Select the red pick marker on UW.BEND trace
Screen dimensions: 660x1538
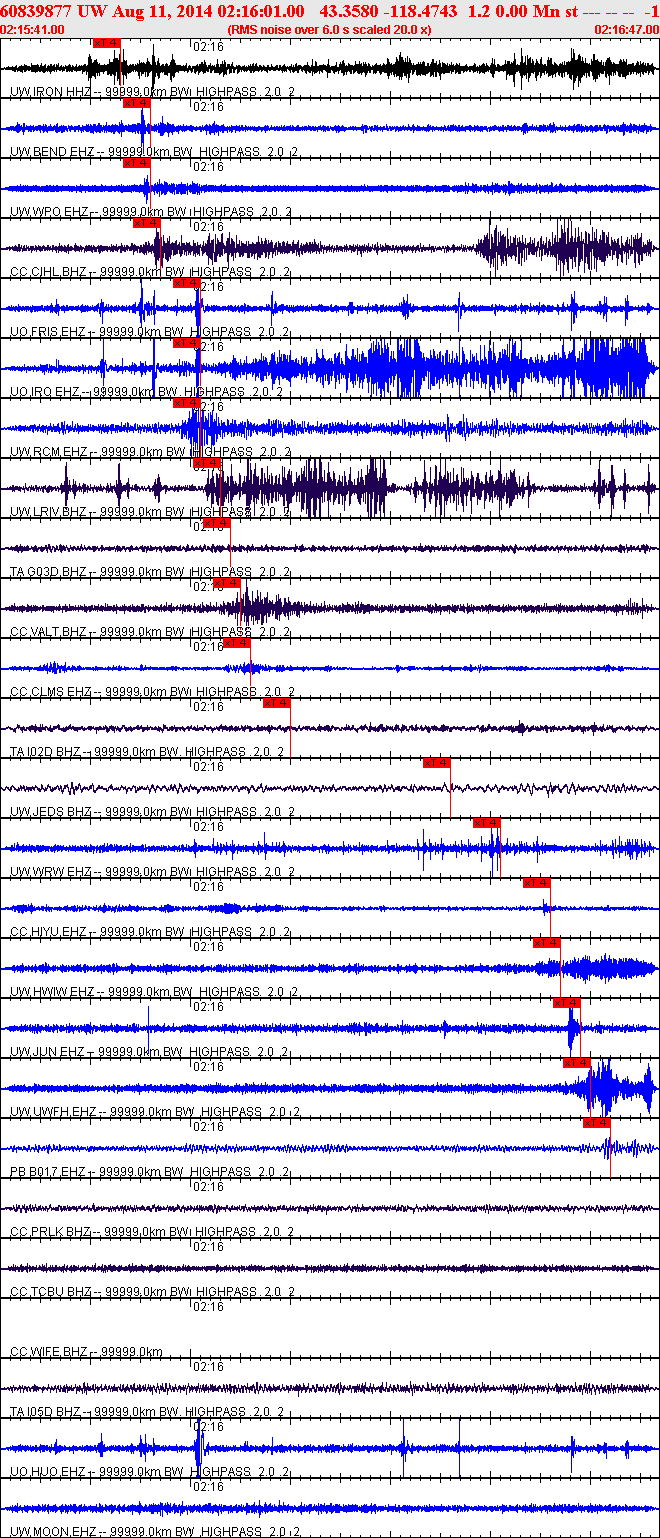pos(136,103)
